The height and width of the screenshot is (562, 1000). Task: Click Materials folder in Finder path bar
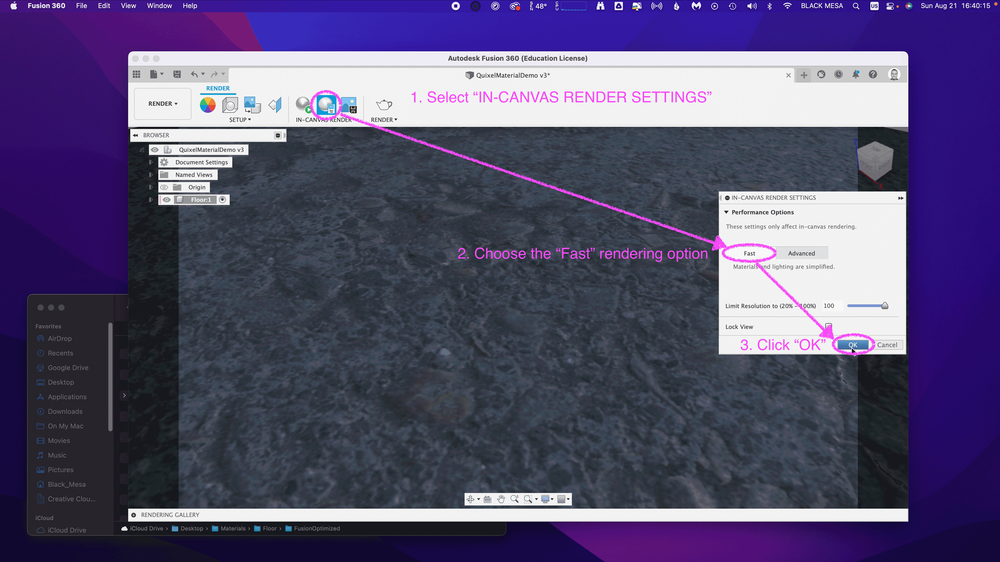(228, 529)
